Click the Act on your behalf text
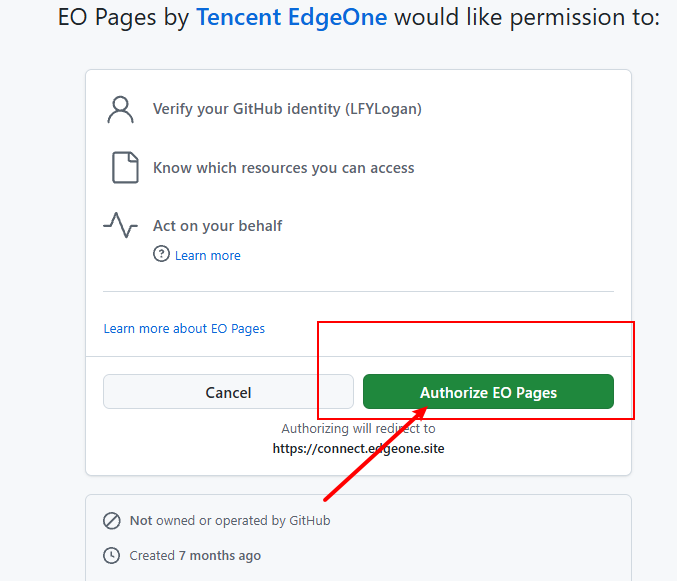677x581 pixels. pyautogui.click(x=218, y=226)
